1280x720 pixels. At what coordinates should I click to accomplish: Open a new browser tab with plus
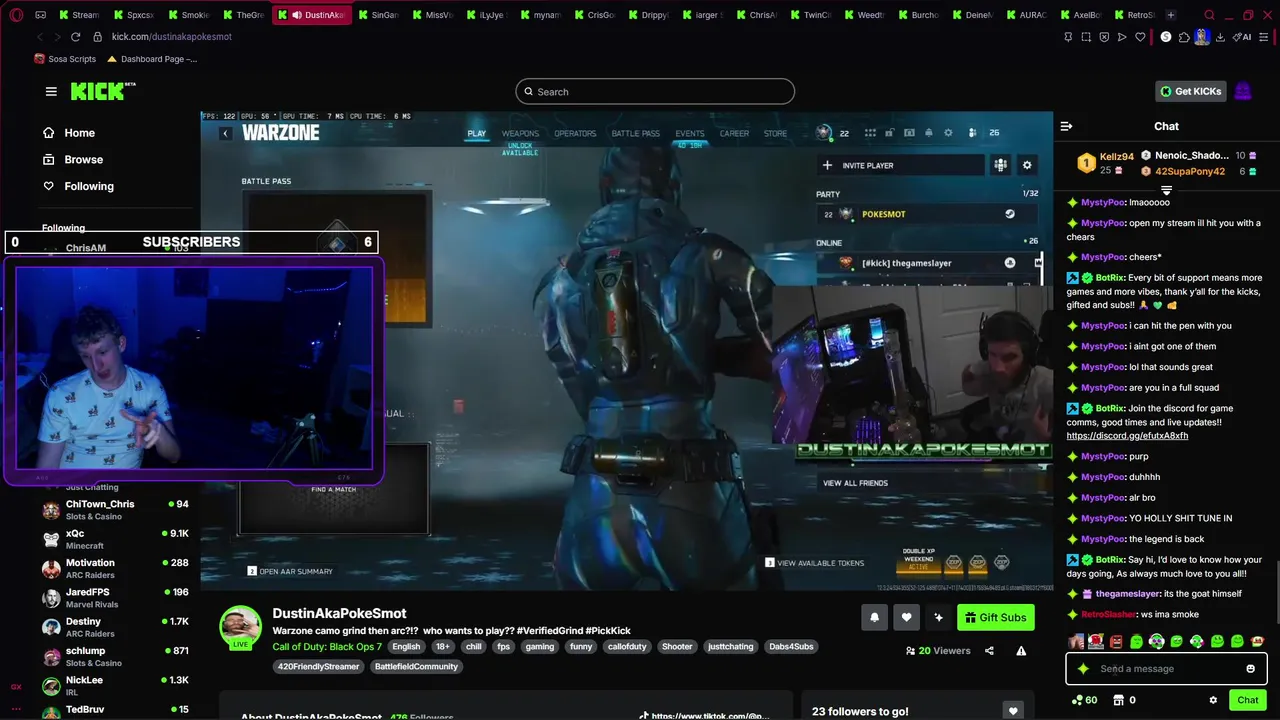coord(1170,15)
